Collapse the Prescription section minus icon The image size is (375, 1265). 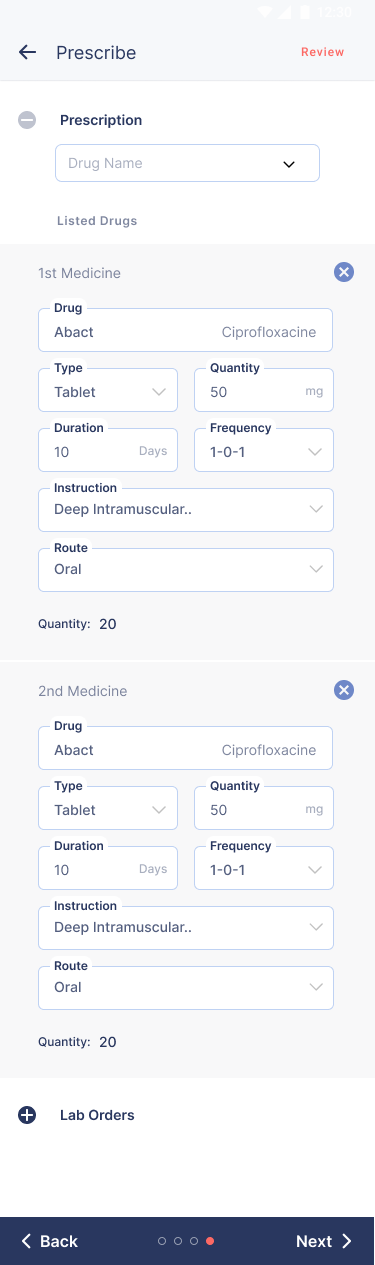click(27, 120)
